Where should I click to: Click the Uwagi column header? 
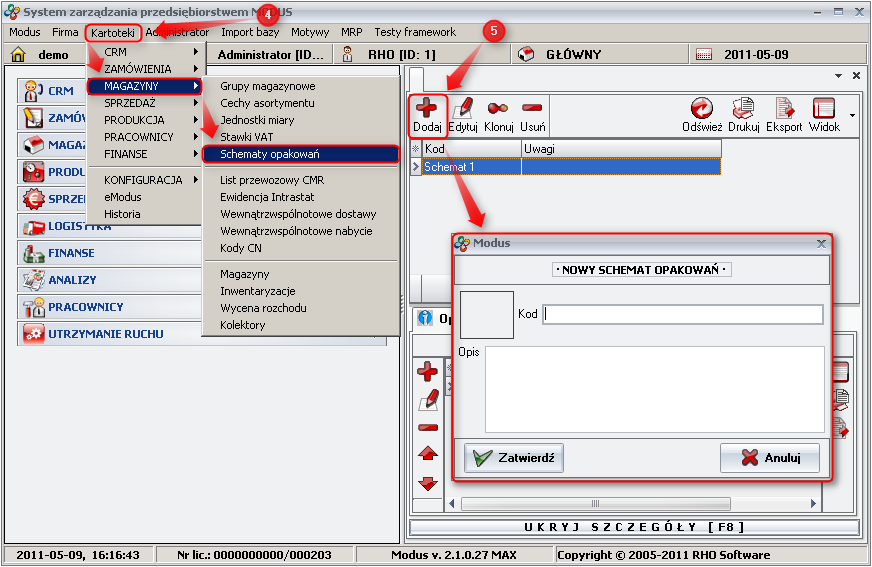coord(621,149)
